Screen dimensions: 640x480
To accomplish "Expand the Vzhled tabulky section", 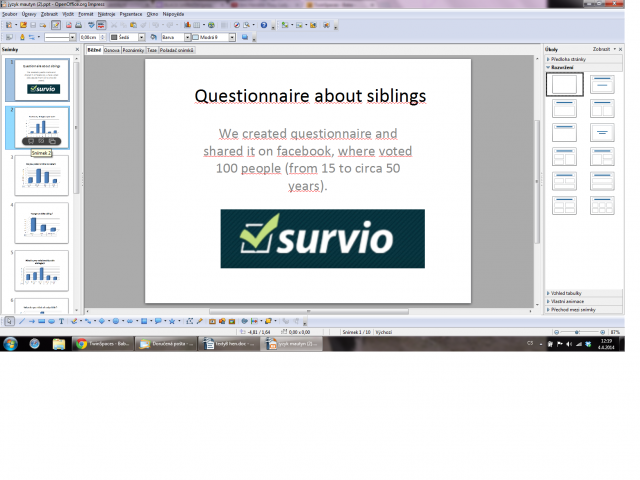I will (584, 293).
